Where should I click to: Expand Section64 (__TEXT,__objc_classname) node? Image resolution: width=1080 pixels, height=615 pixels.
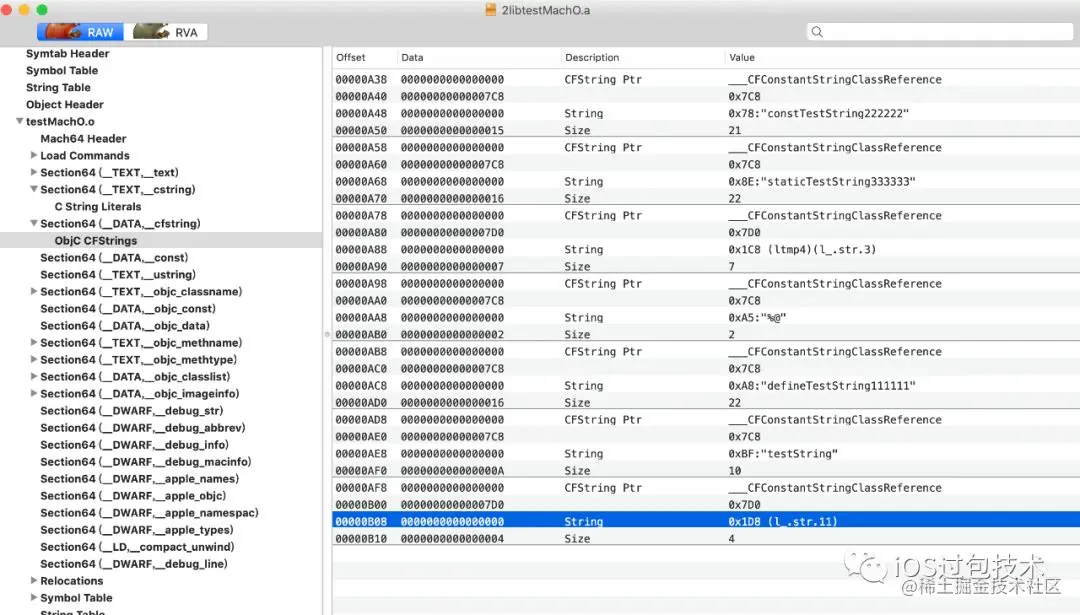(33, 291)
